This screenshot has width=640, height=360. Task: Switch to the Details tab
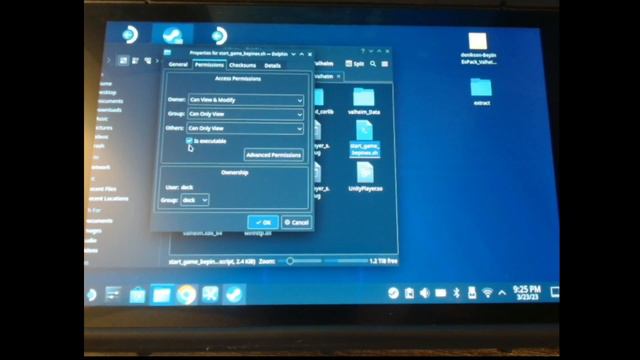pos(272,66)
